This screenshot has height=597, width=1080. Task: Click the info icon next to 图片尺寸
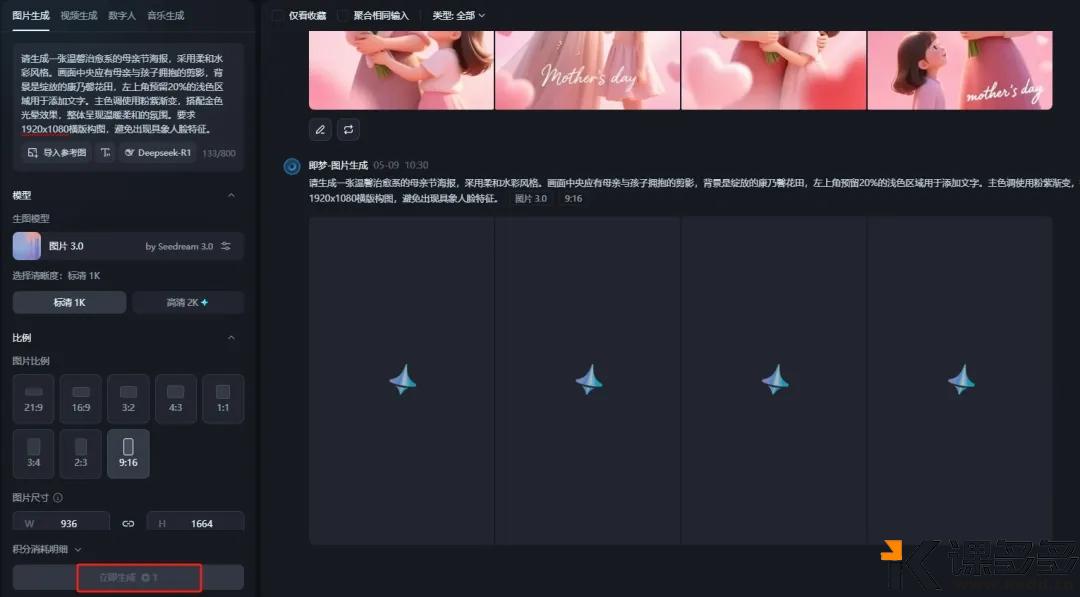coord(58,497)
